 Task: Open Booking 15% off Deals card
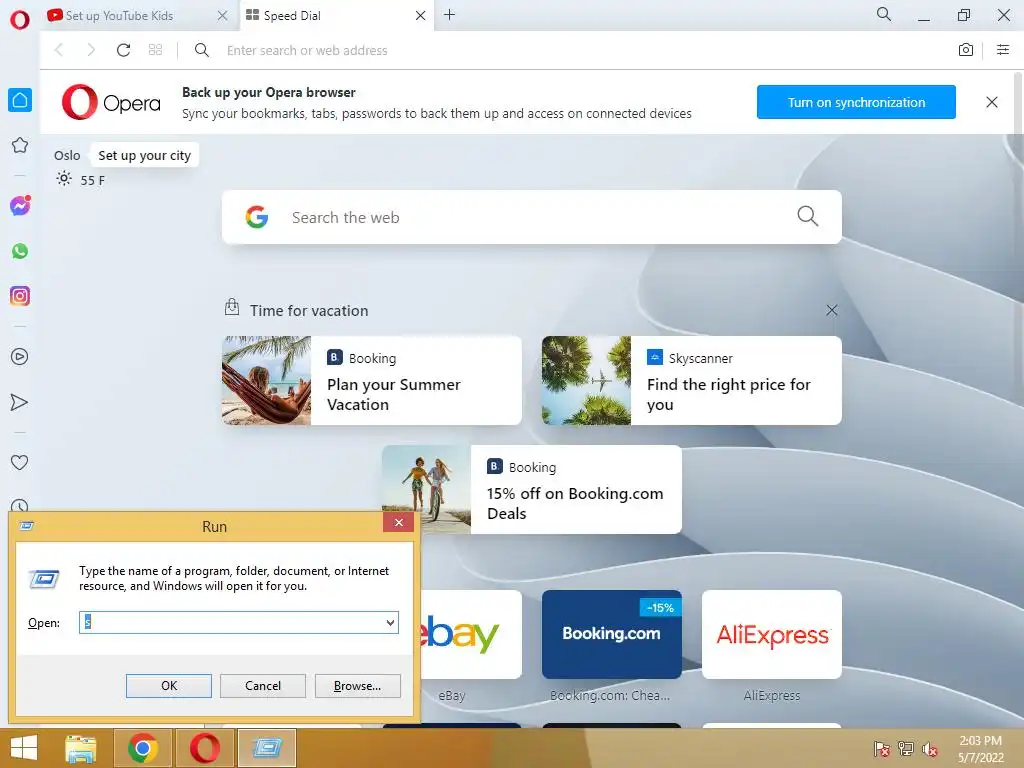click(532, 490)
